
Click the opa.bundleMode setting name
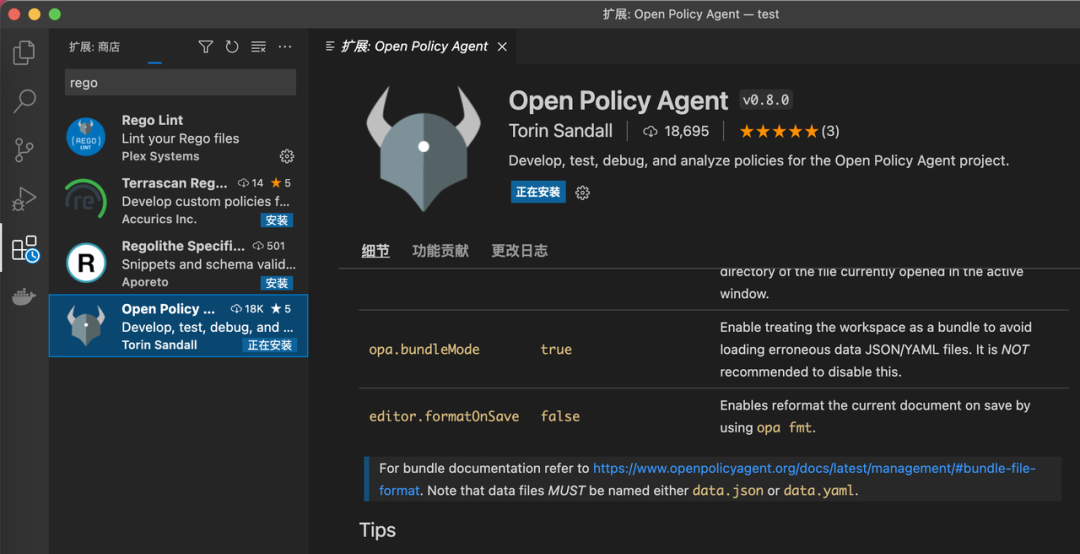tap(424, 349)
